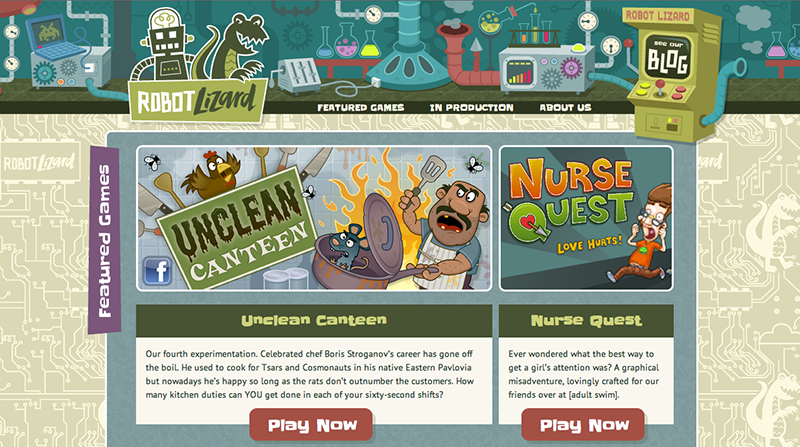Click Play Now under Unclean Canteen
The width and height of the screenshot is (800, 447).
coord(311,425)
